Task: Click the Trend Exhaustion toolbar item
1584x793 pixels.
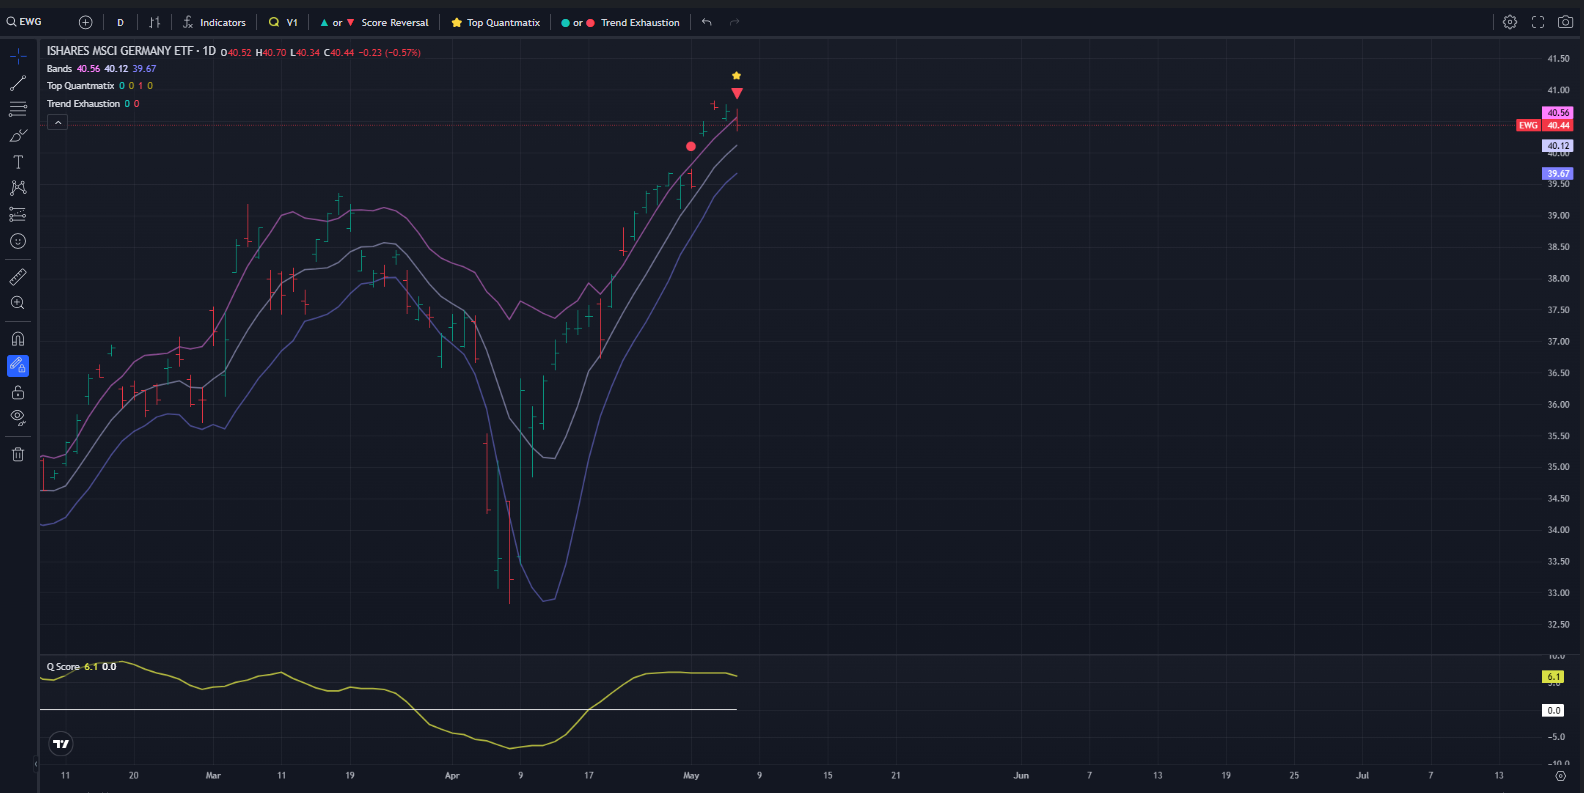Action: [620, 22]
